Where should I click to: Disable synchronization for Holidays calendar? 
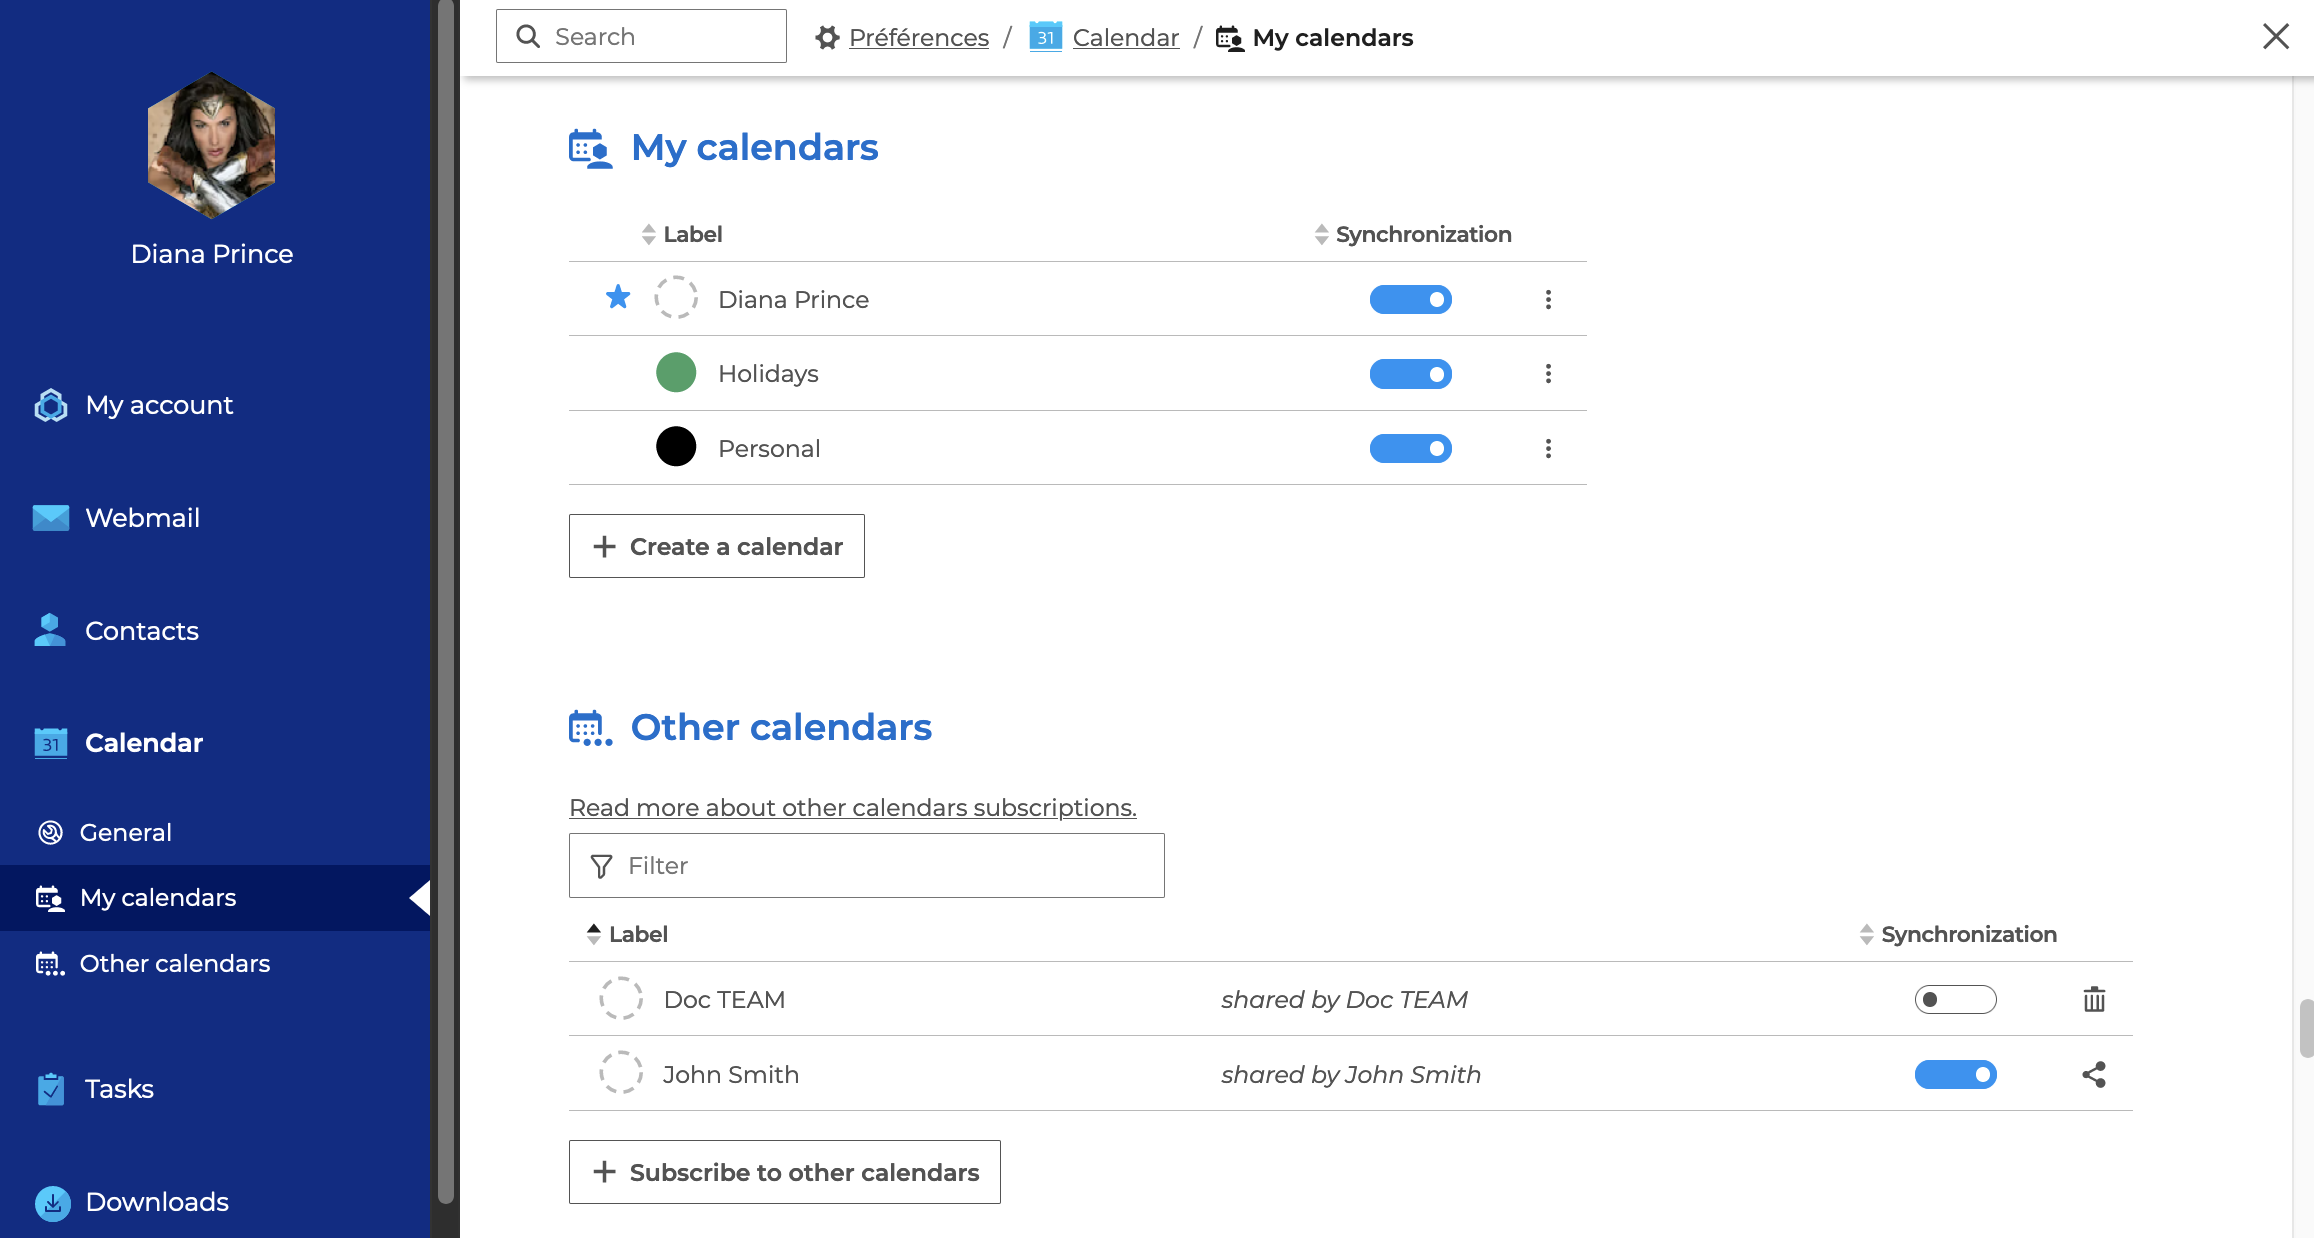click(1410, 373)
